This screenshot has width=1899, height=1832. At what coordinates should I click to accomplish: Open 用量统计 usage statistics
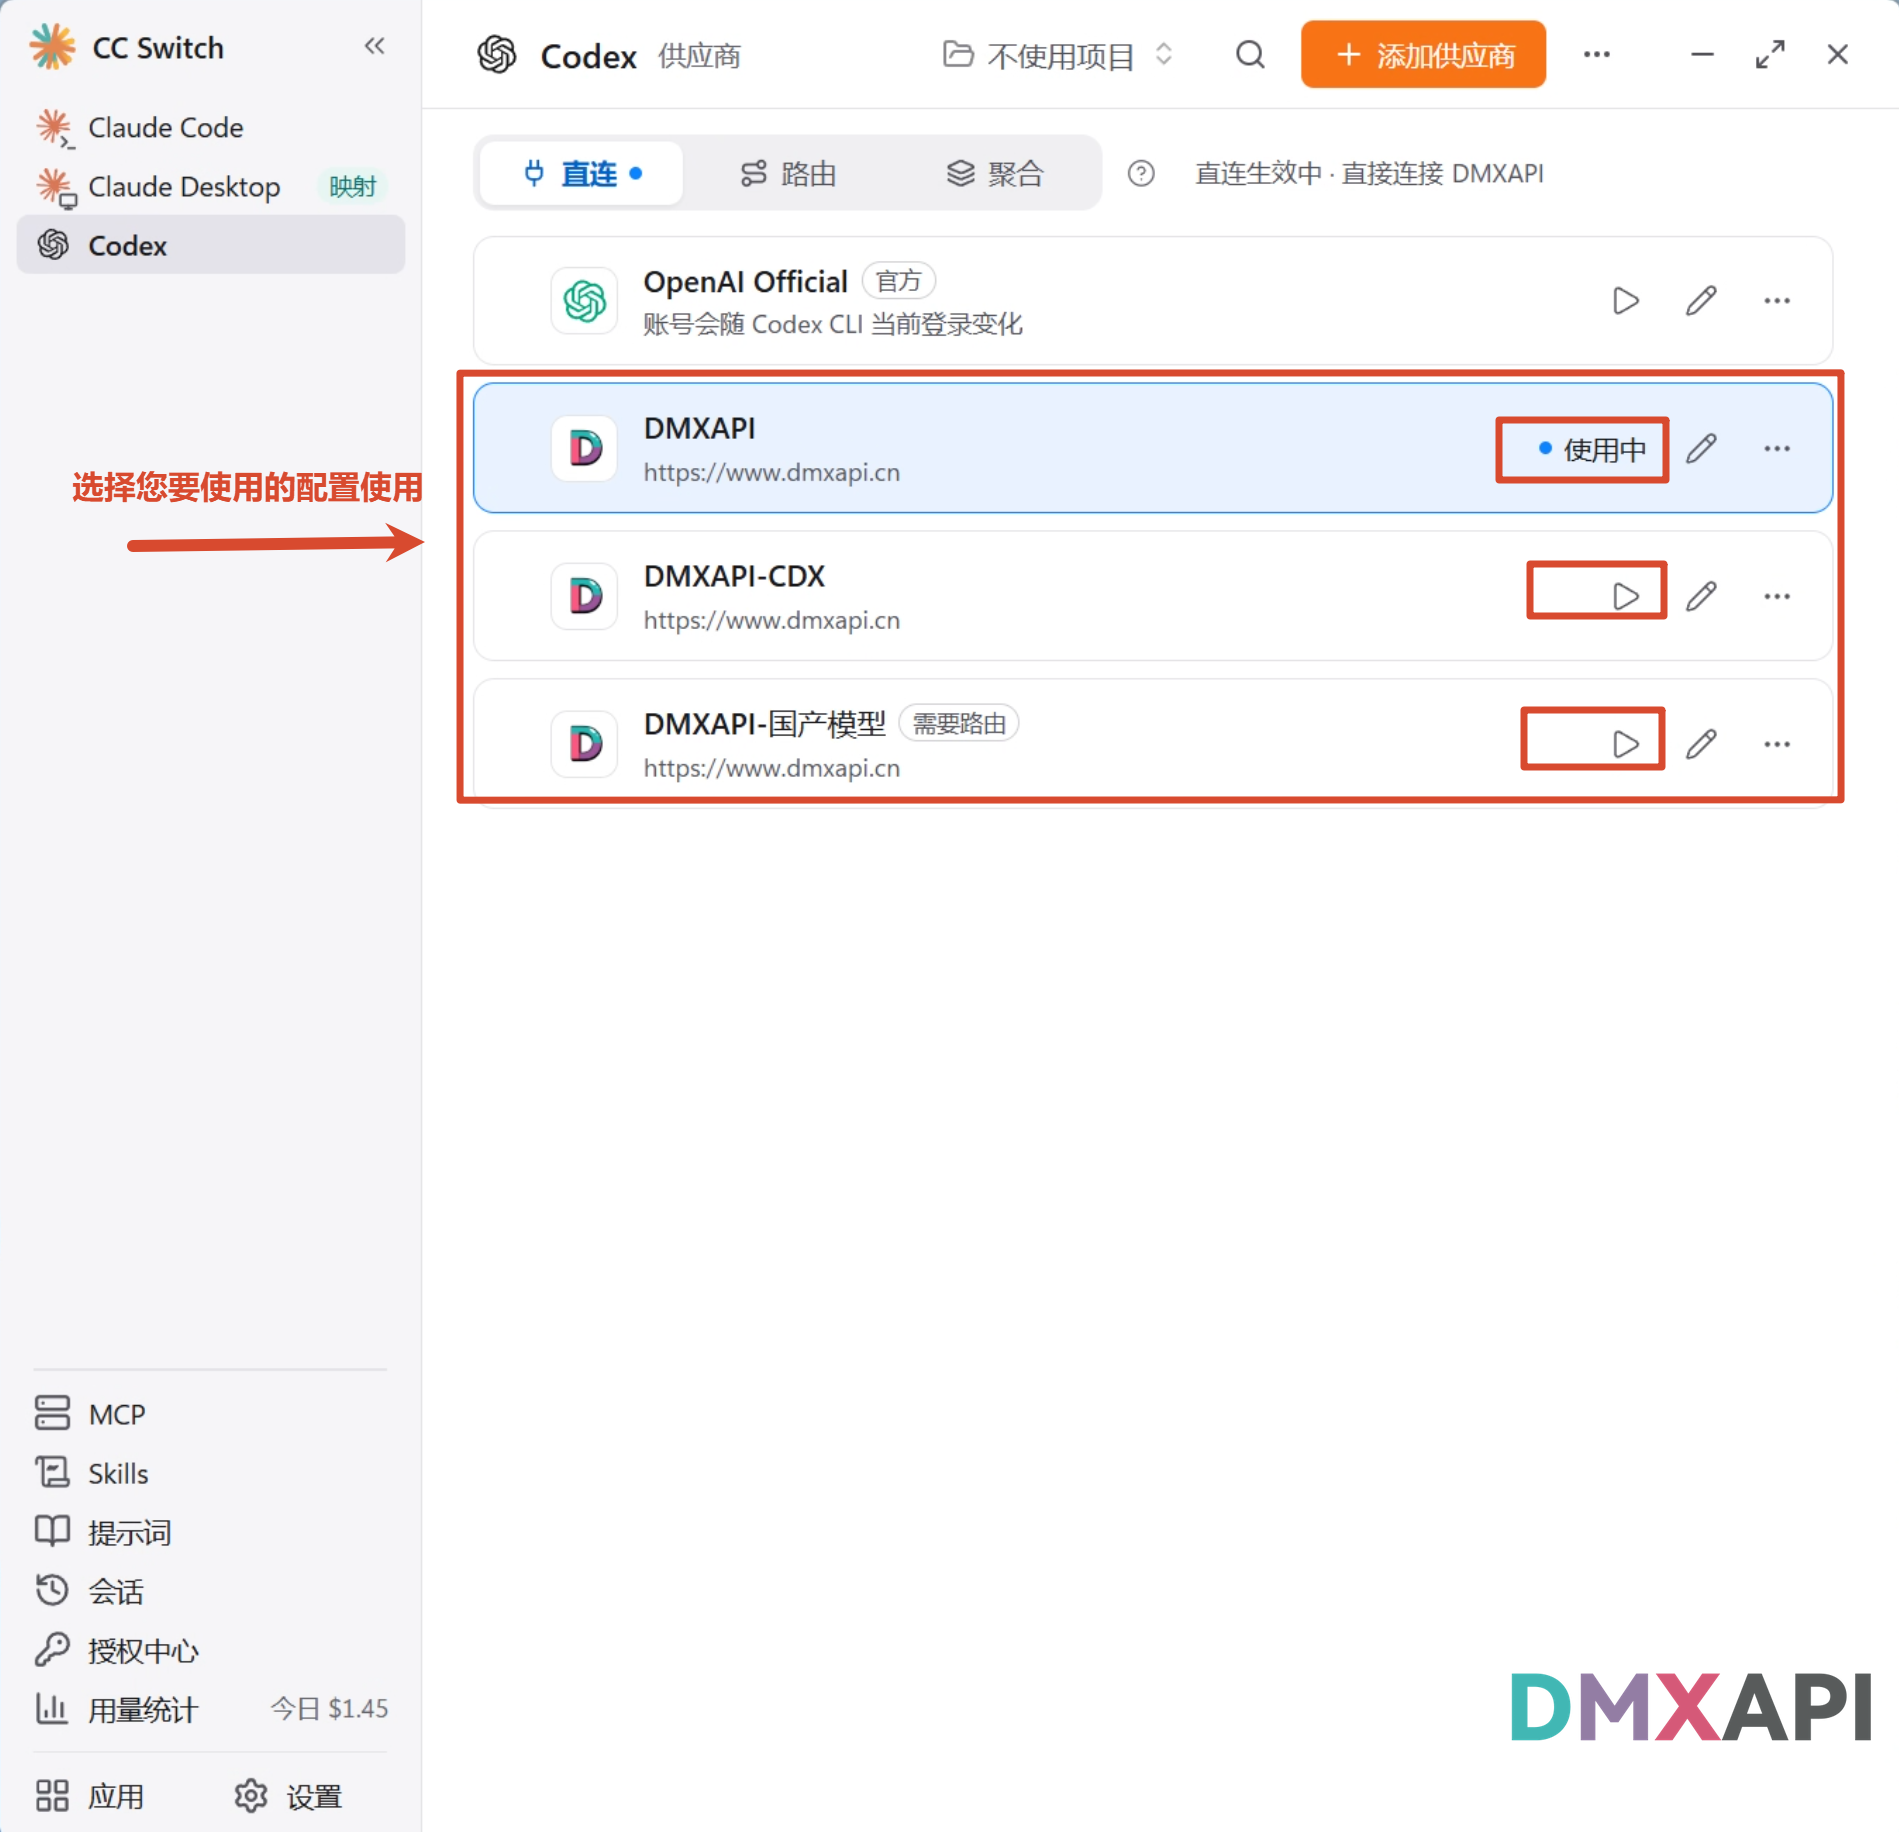[211, 1709]
